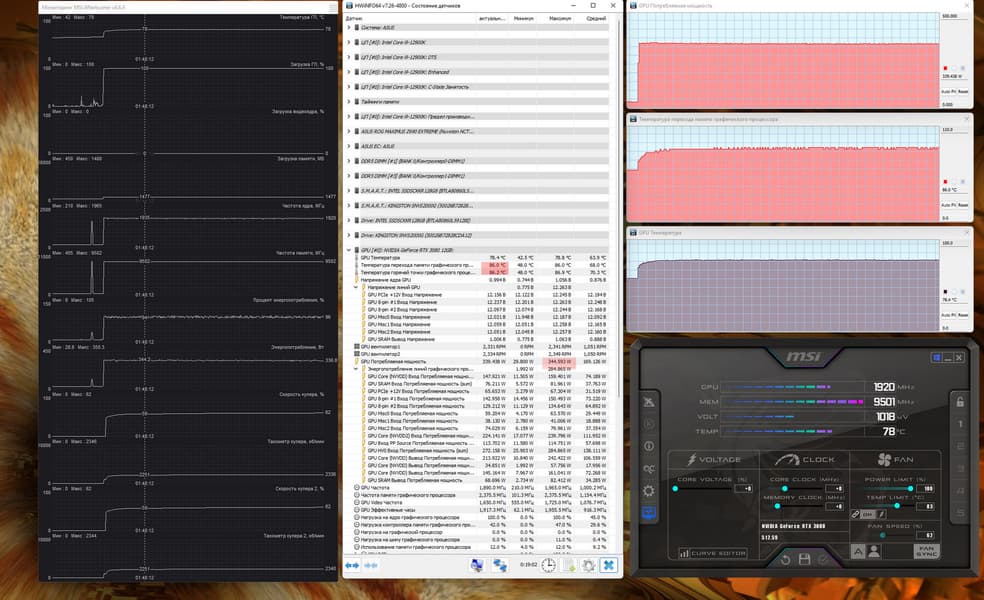This screenshot has height=600, width=984.
Task: Click the save profile floppy icon
Action: (x=804, y=559)
